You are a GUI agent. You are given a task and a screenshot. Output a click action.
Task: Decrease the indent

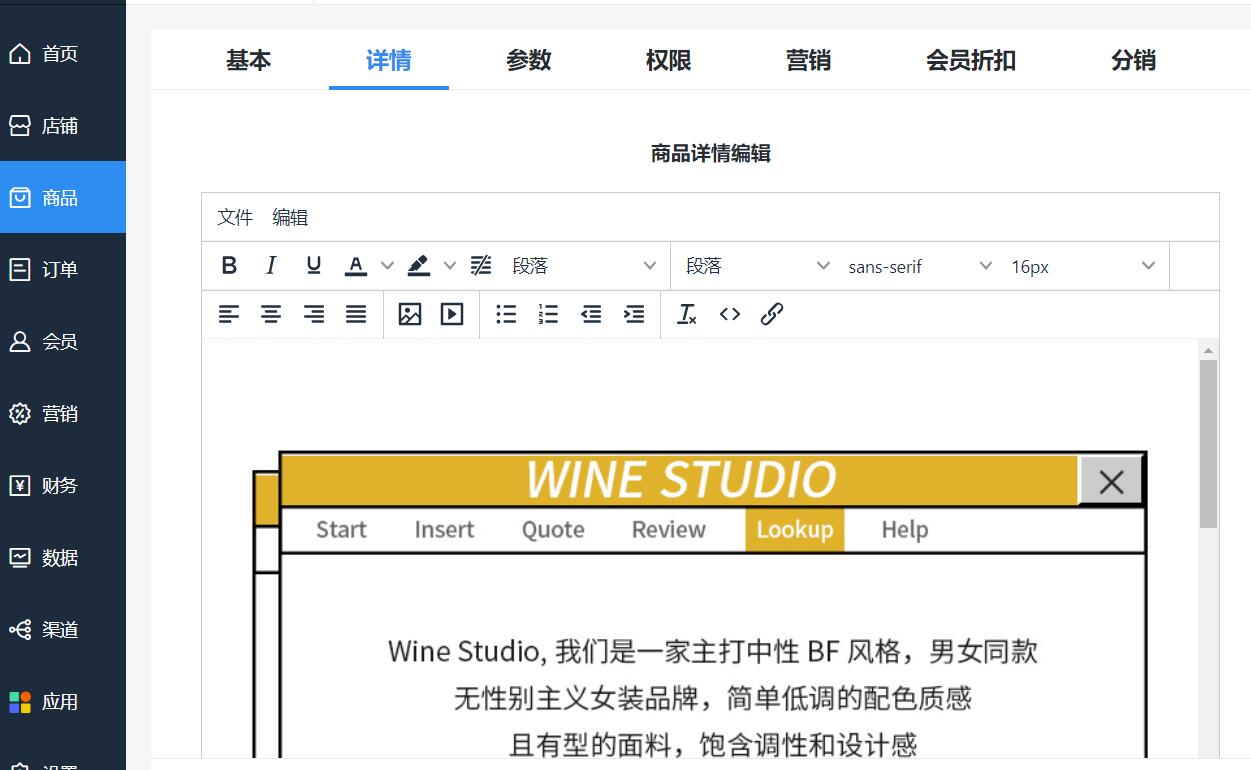coord(592,315)
